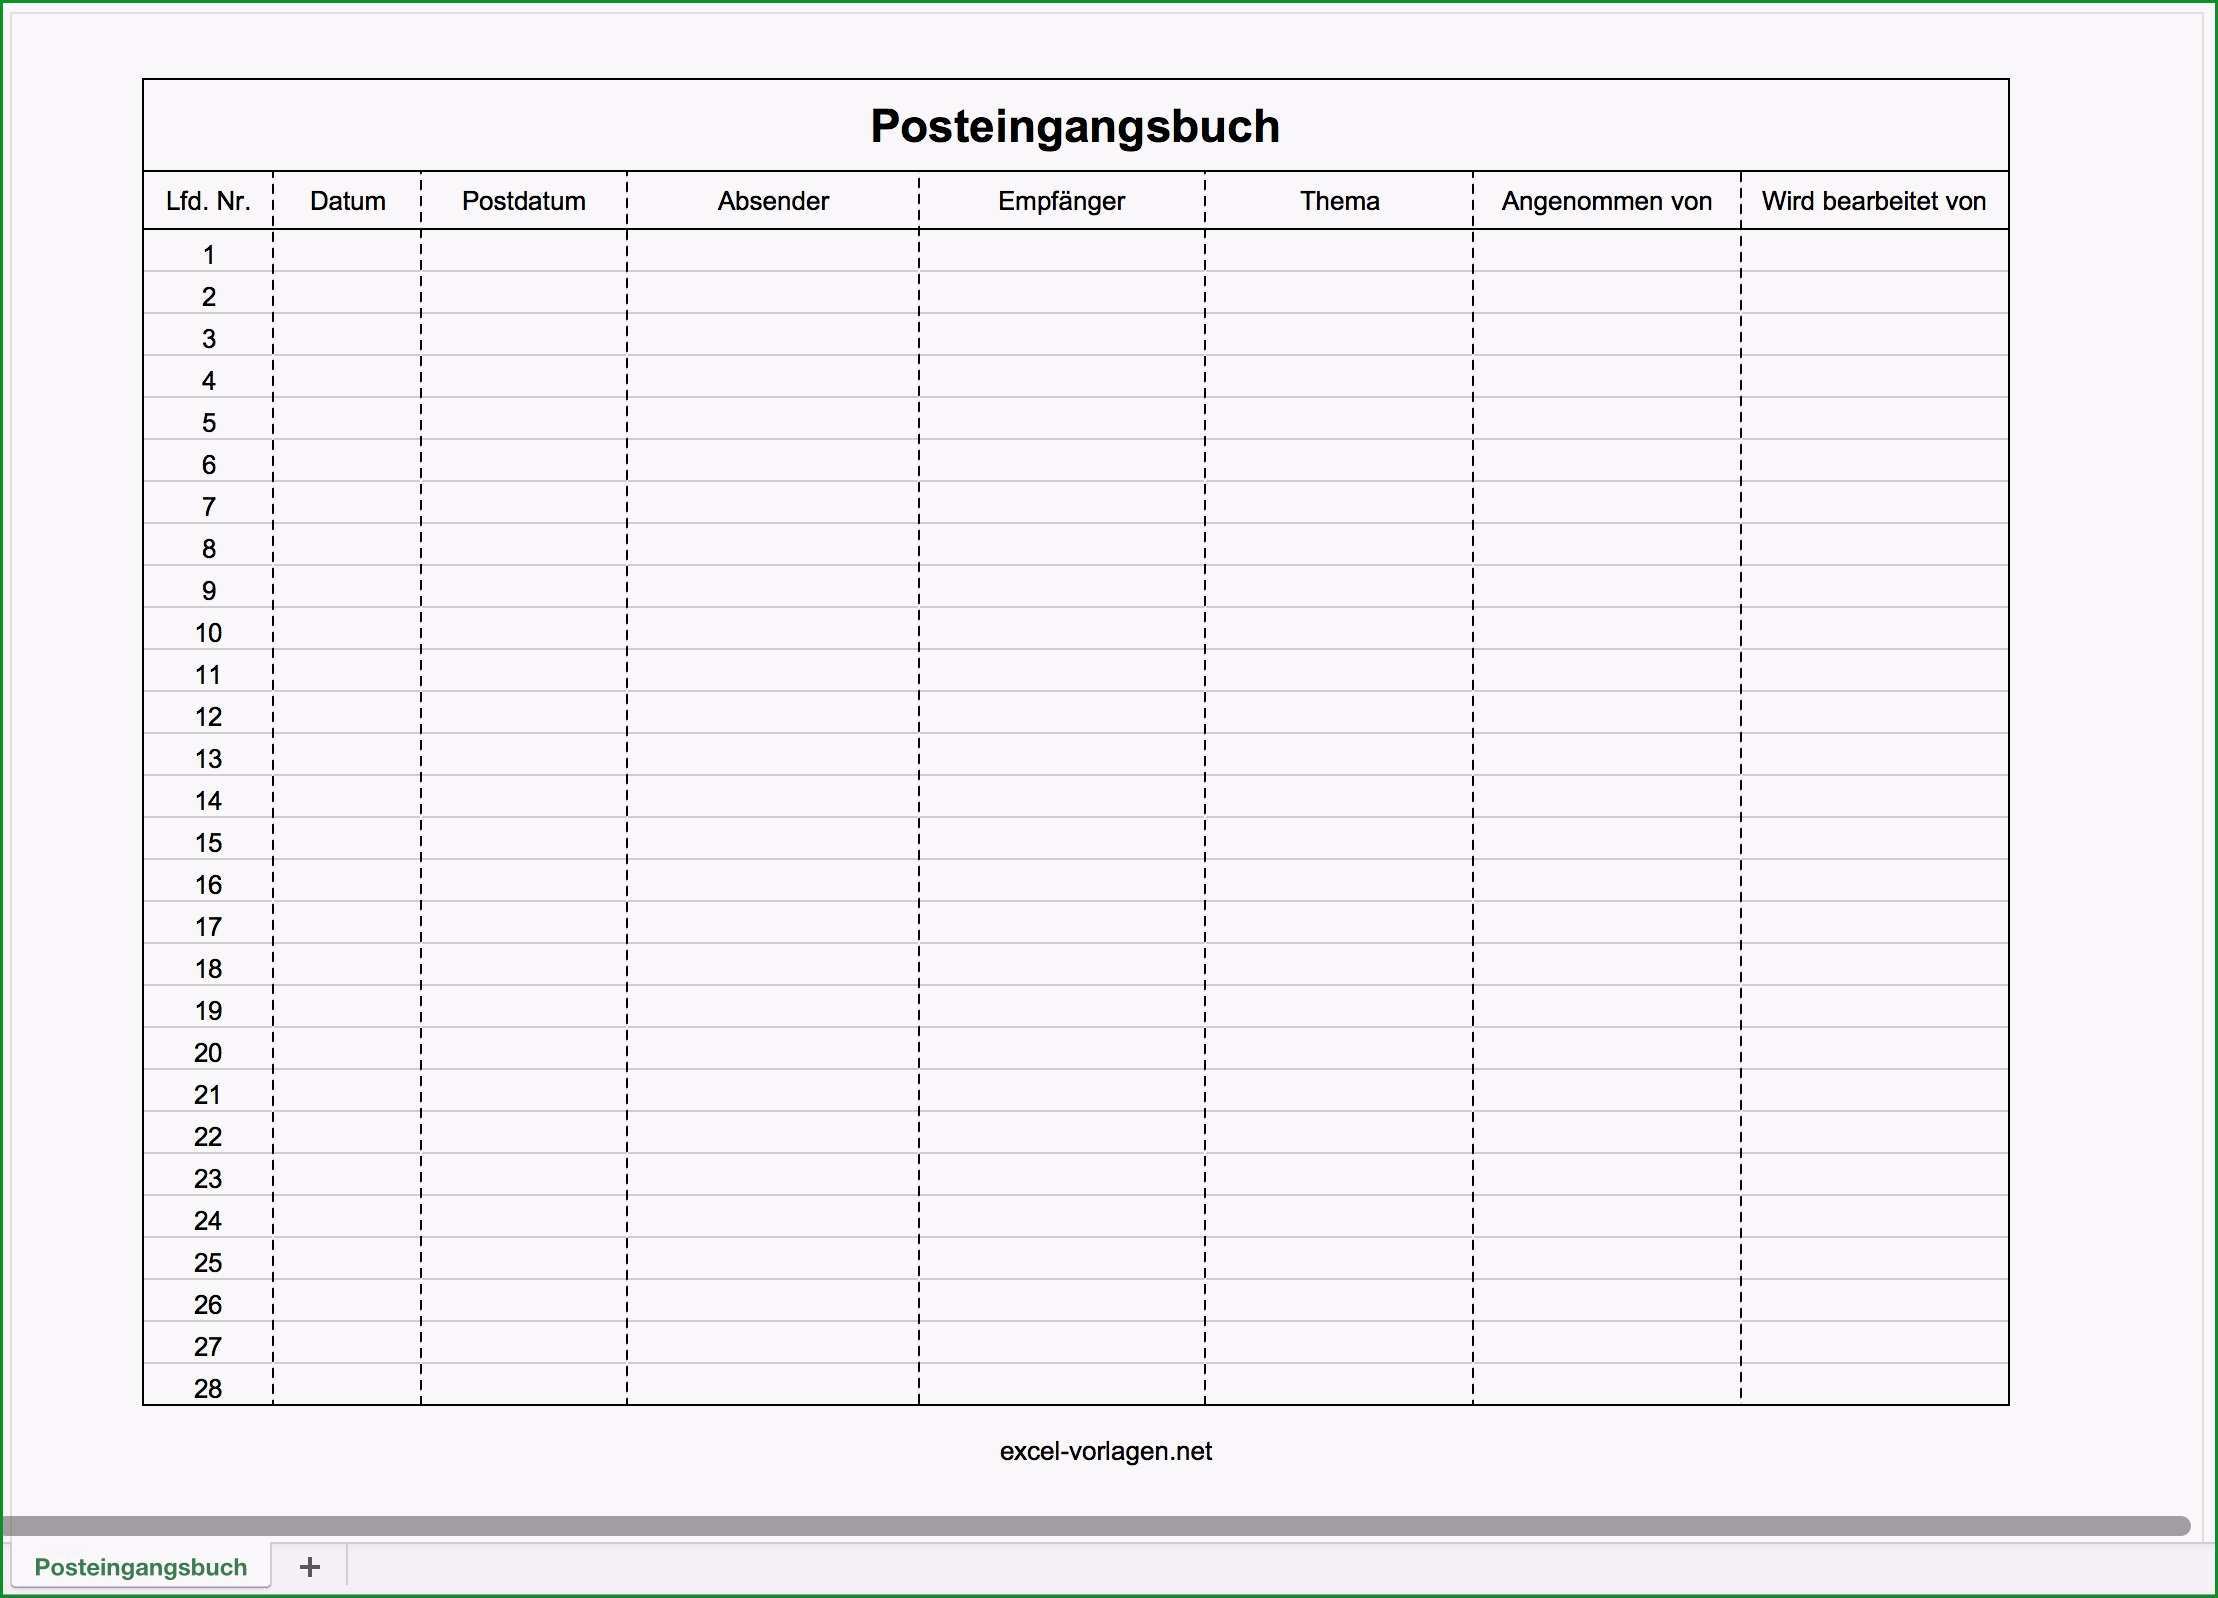The height and width of the screenshot is (1598, 2218).
Task: Click the Datum column header
Action: tap(347, 201)
